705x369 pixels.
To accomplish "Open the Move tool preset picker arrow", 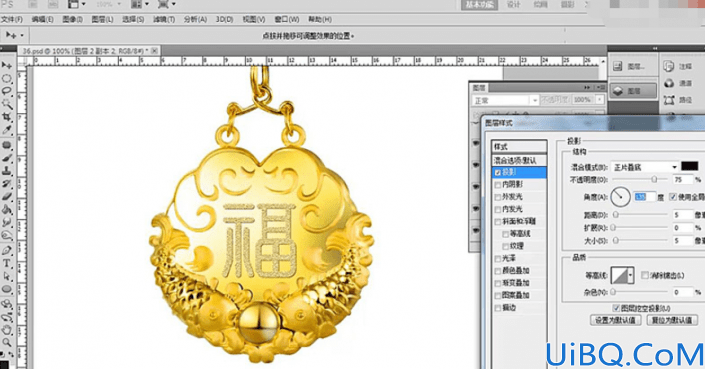I will click(22, 35).
